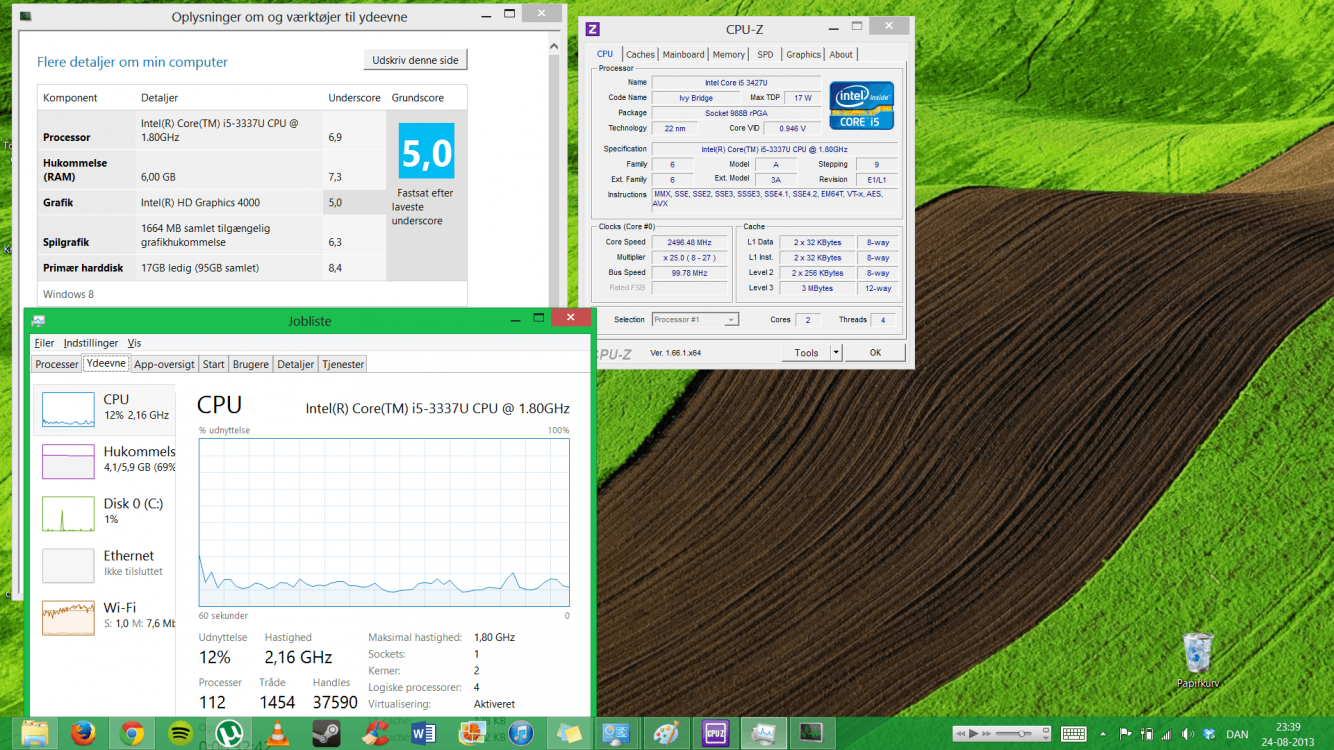Open Steam from the taskbar

point(326,734)
